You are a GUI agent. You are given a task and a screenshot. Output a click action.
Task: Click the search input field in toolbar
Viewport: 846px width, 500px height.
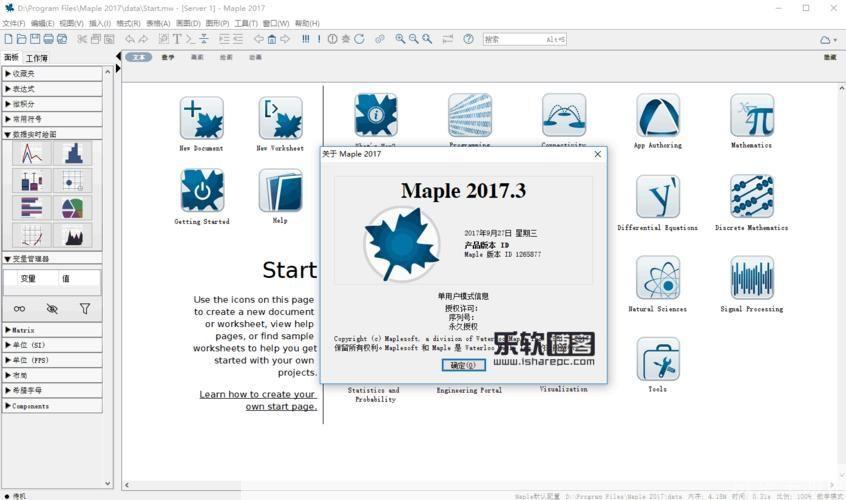[x=524, y=39]
